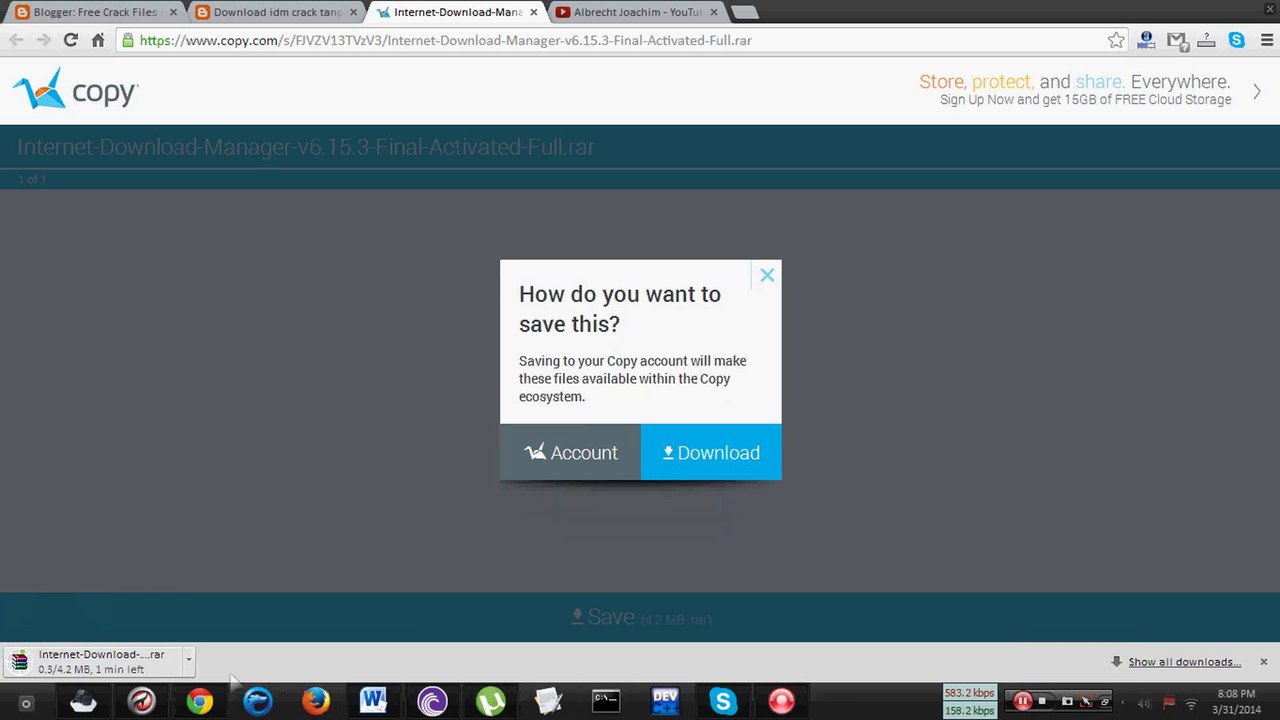Open uTorrent from the taskbar
This screenshot has width=1280, height=720.
[490, 702]
